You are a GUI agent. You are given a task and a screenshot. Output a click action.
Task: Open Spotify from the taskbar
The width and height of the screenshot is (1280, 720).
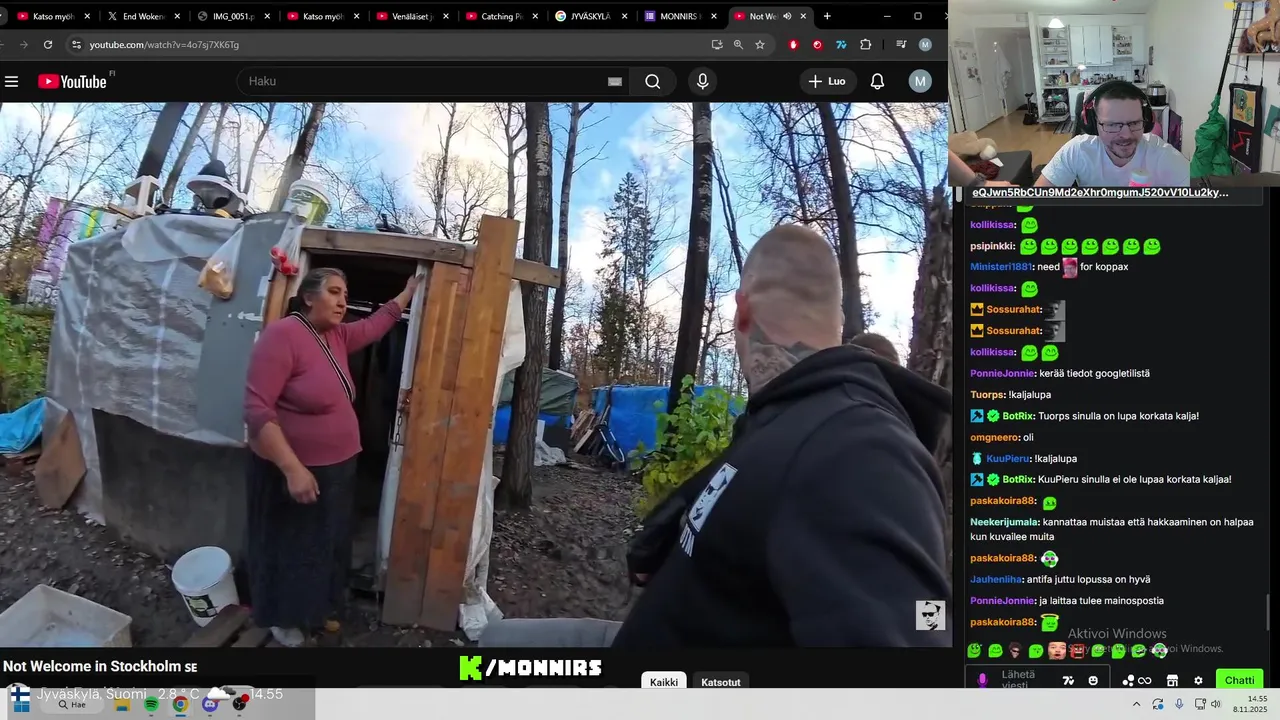tap(151, 704)
